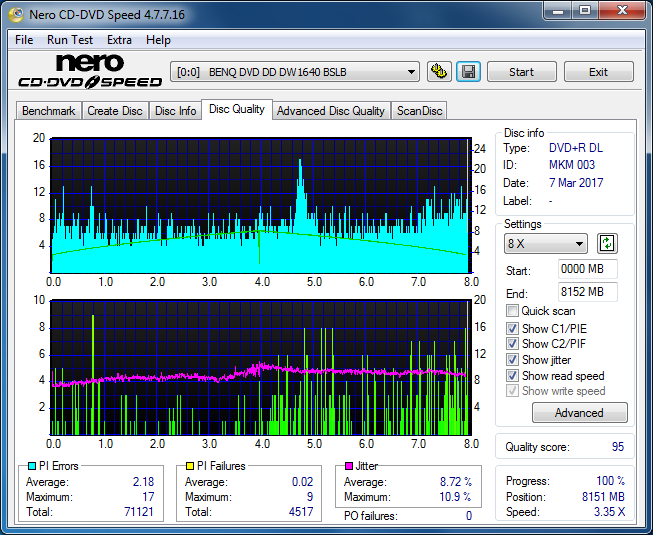Click the Exit button
This screenshot has width=653, height=535.
pos(598,72)
